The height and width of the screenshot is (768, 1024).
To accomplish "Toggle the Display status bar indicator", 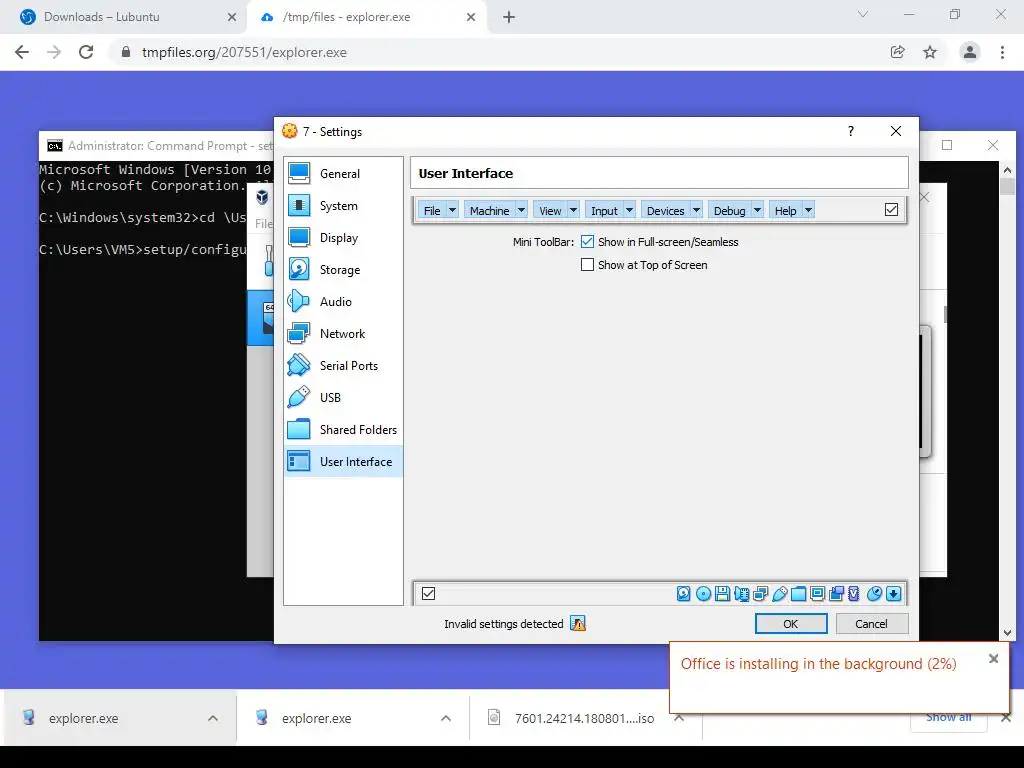I will pos(817,594).
